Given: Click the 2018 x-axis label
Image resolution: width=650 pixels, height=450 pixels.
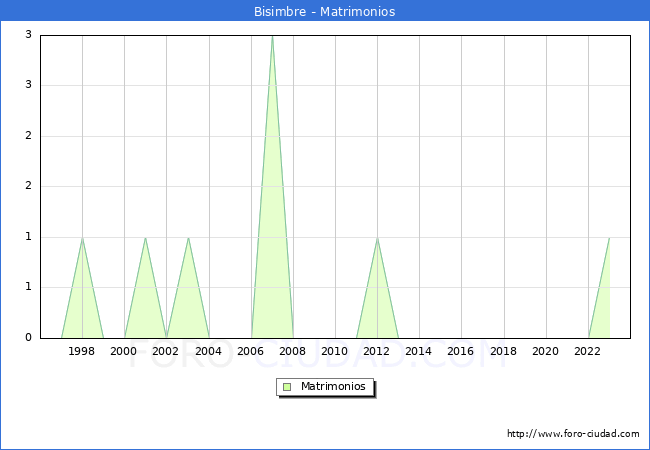Looking at the screenshot, I should 504,351.
